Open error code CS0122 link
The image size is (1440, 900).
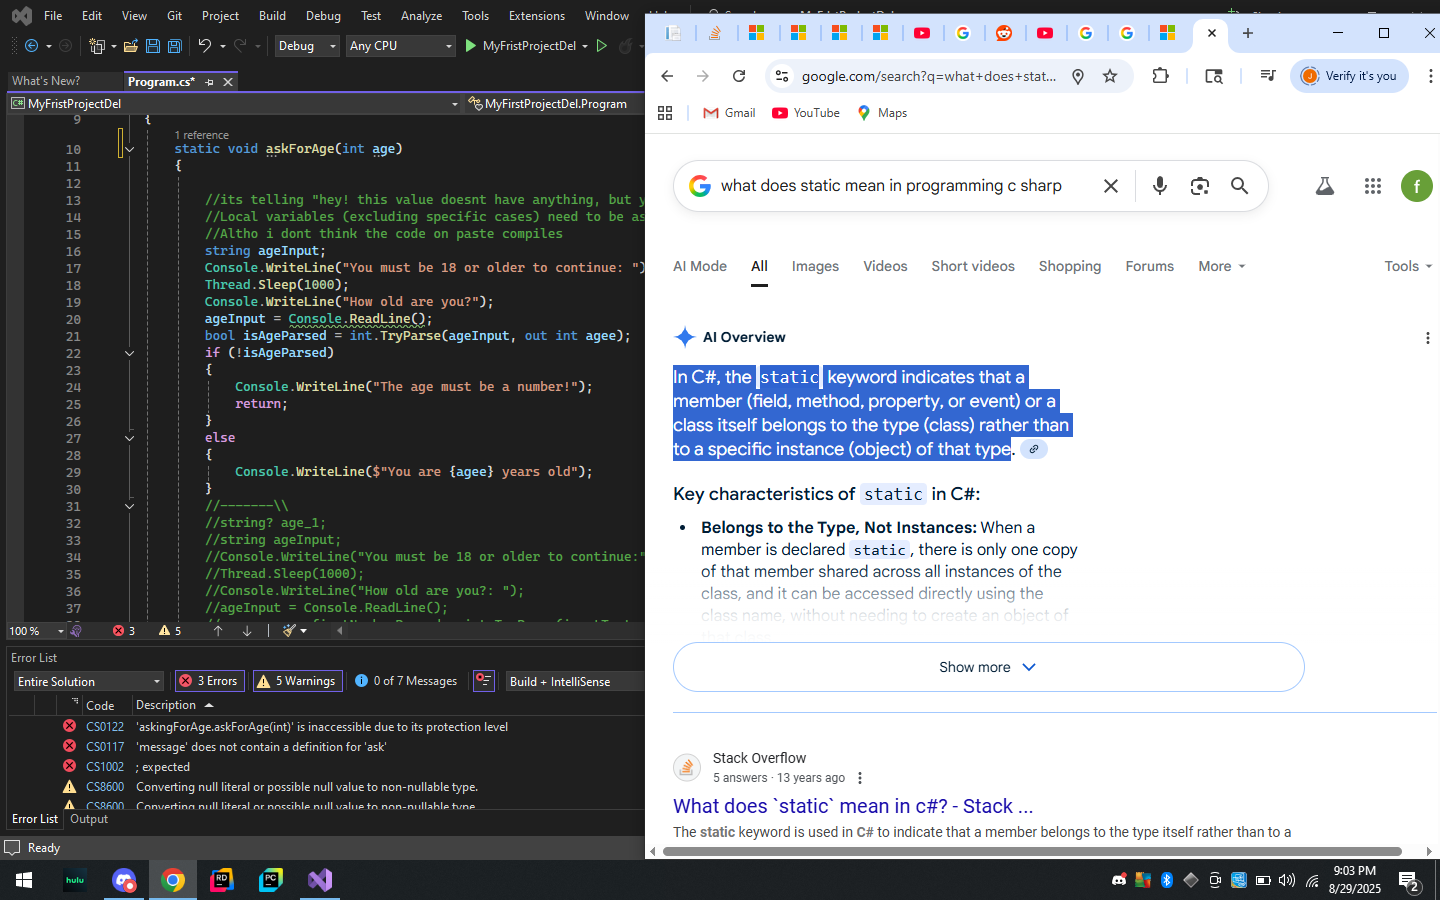pos(105,727)
